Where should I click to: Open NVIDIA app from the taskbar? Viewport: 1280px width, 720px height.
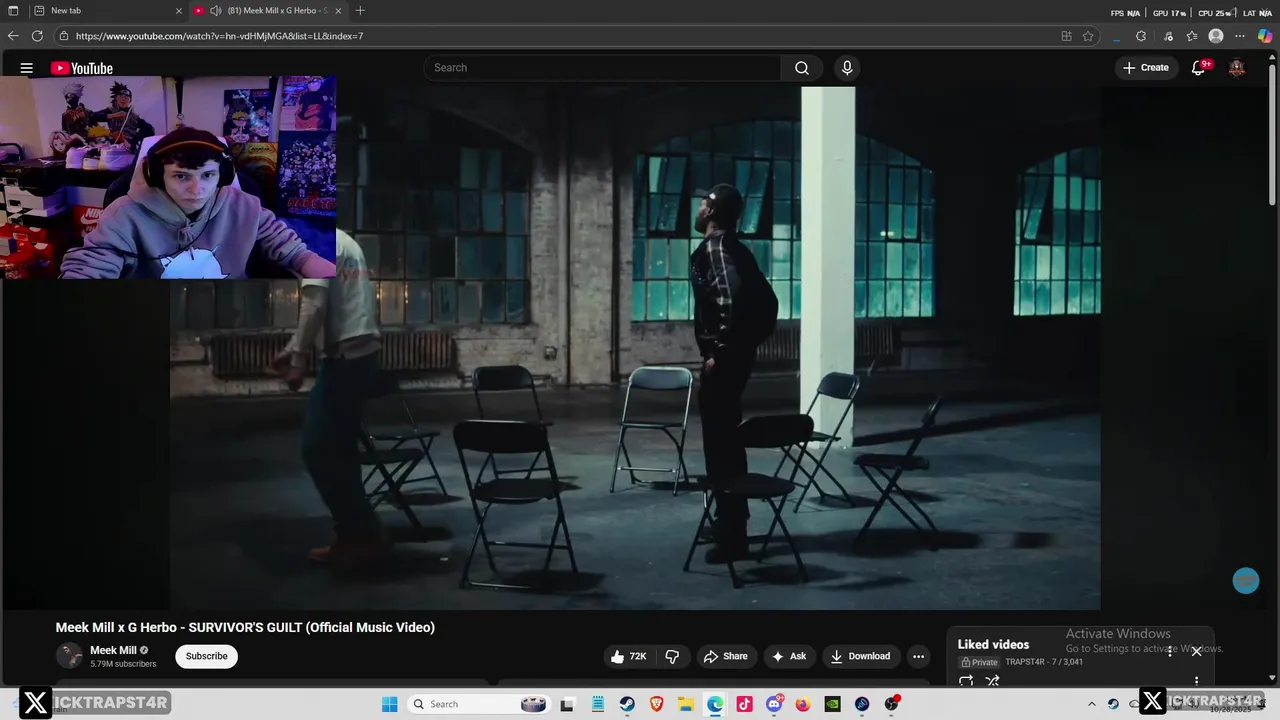point(832,704)
